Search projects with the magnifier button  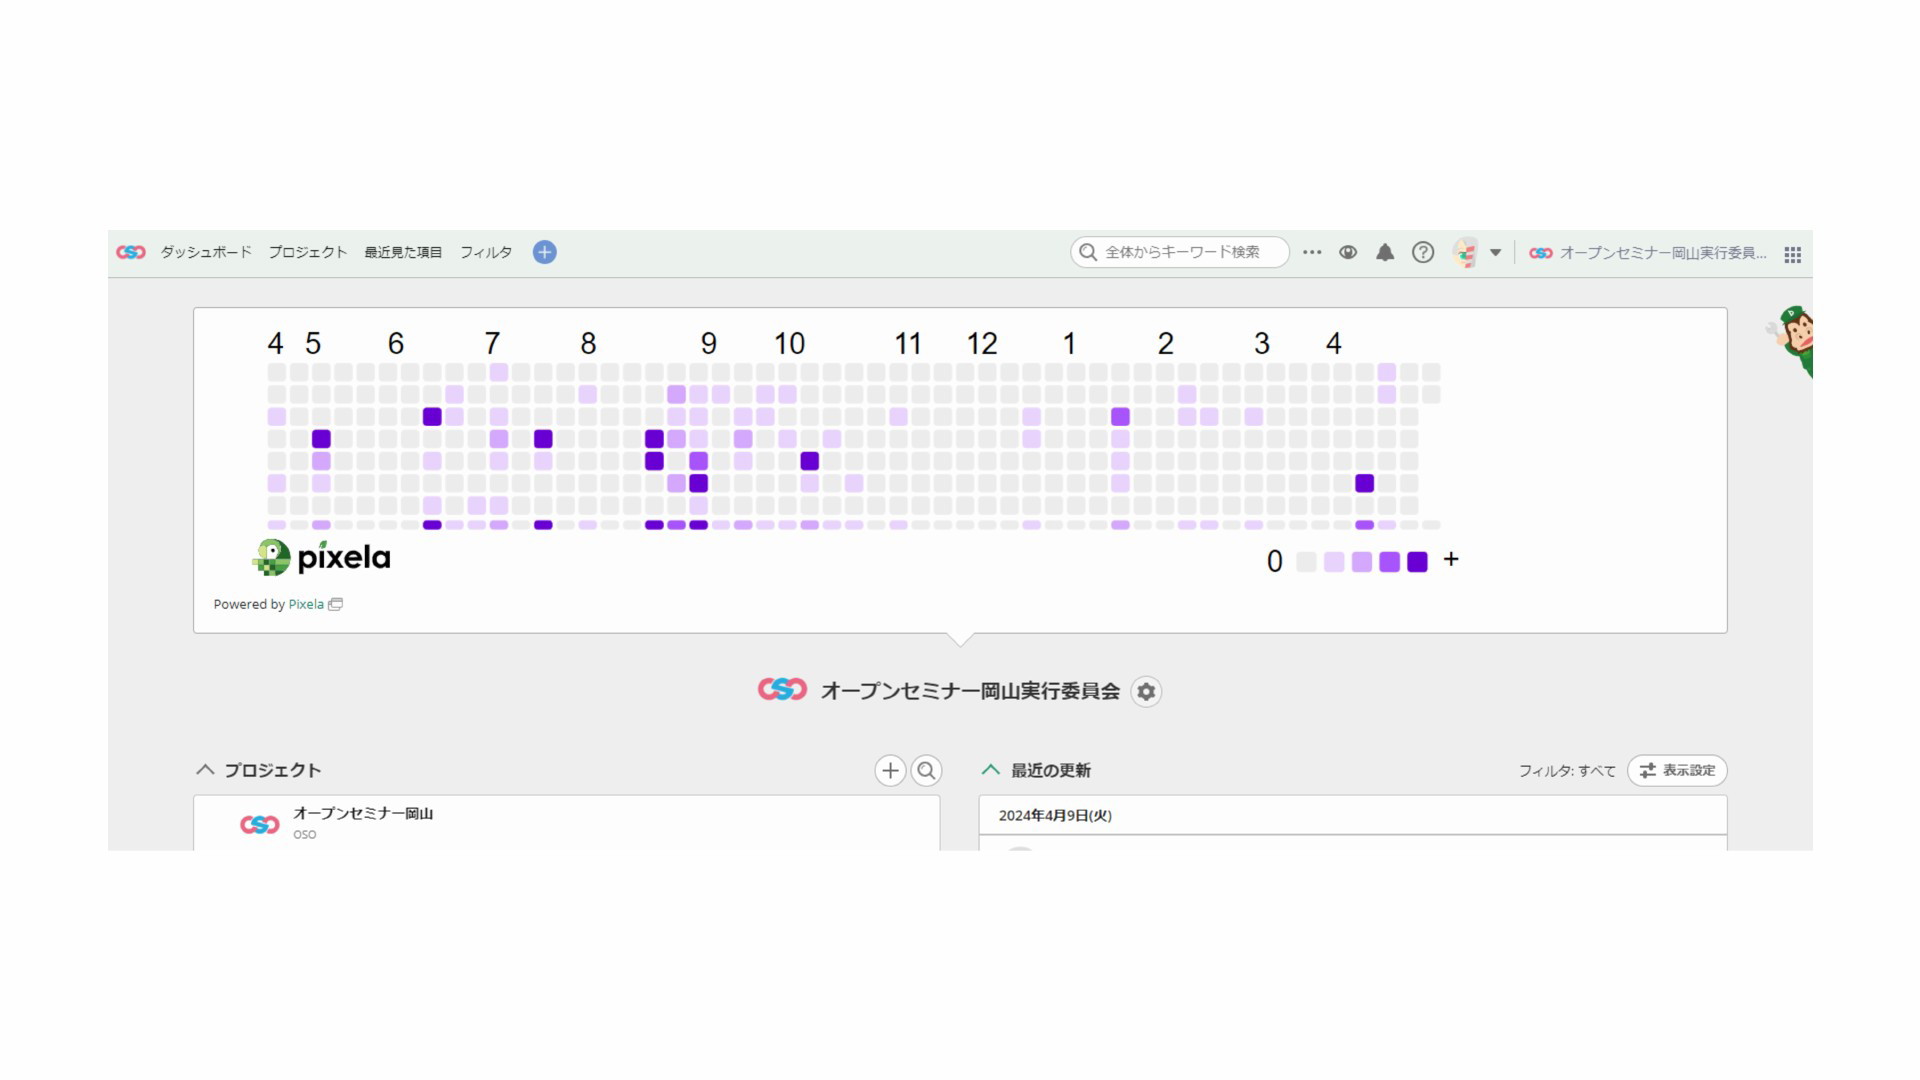[x=926, y=770]
